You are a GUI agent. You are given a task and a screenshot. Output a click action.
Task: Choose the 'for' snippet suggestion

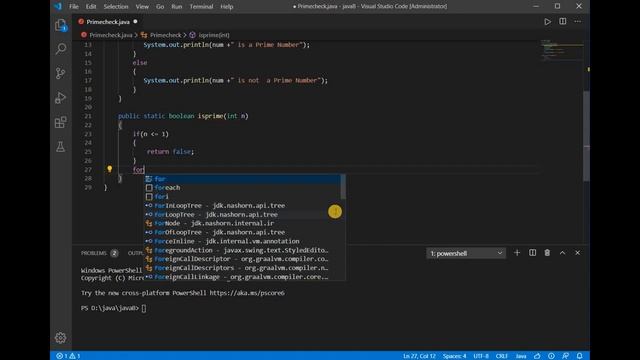242,179
